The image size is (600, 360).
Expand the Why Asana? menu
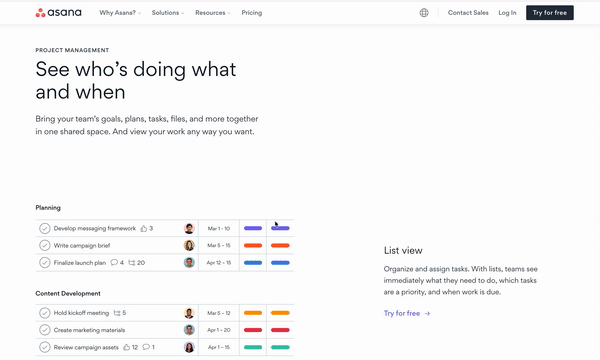pyautogui.click(x=120, y=13)
